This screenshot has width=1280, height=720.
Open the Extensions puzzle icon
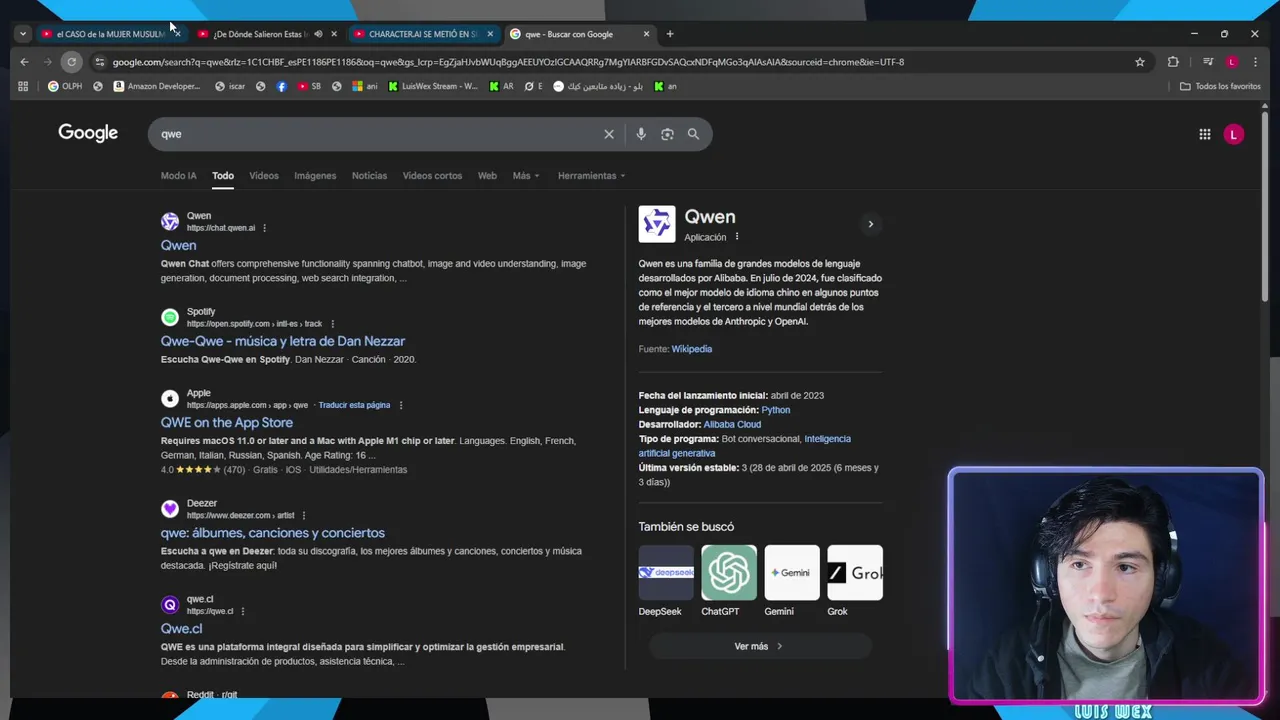(x=1173, y=62)
